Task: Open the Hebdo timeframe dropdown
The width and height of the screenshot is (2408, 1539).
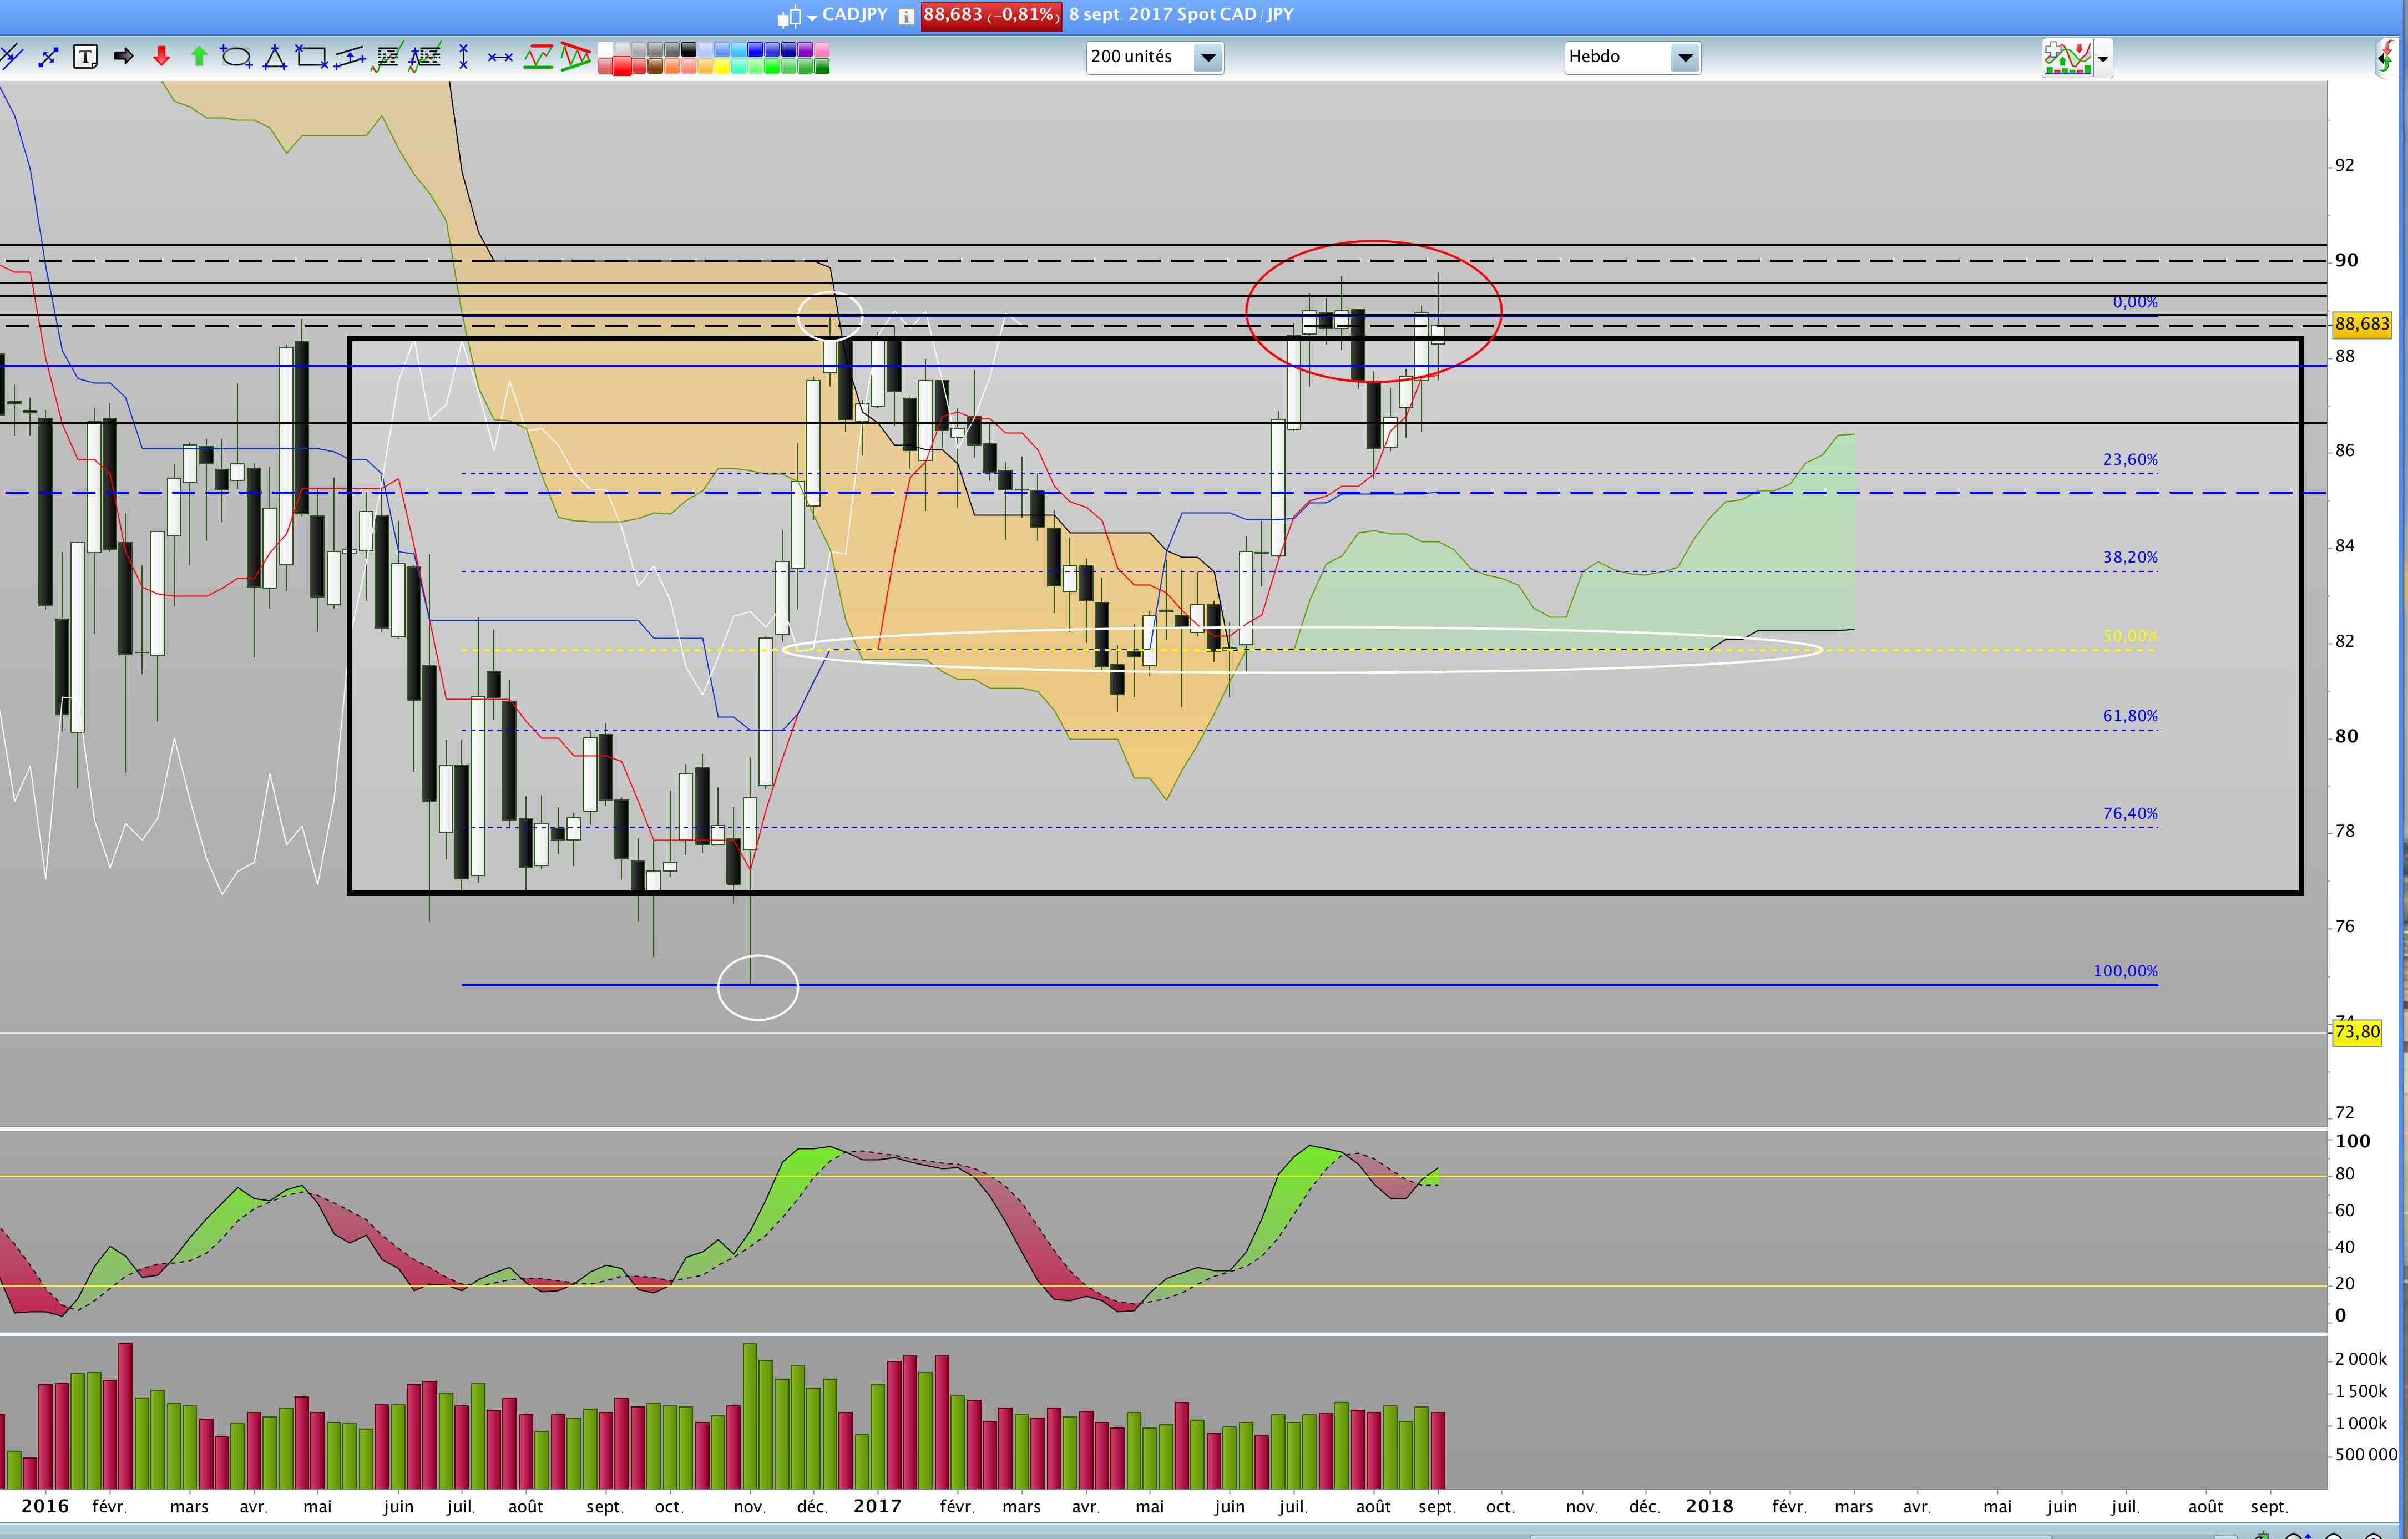Action: pyautogui.click(x=1685, y=57)
